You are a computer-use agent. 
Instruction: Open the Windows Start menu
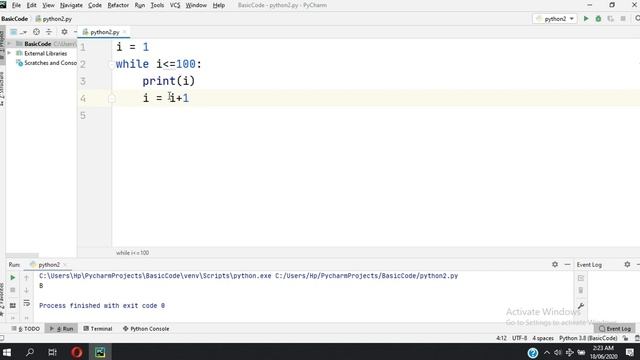pos(7,352)
